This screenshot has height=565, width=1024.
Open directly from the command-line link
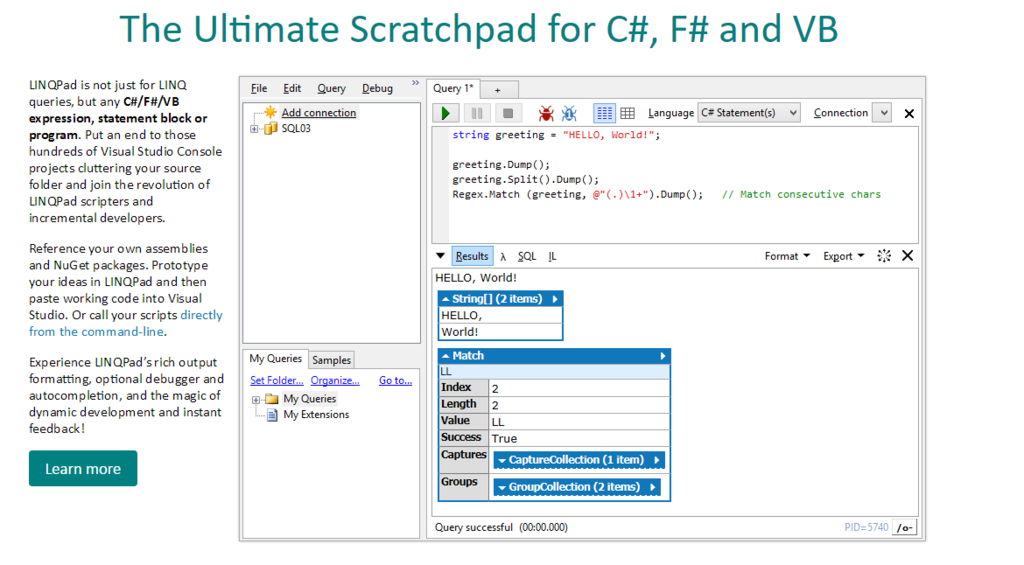[125, 323]
